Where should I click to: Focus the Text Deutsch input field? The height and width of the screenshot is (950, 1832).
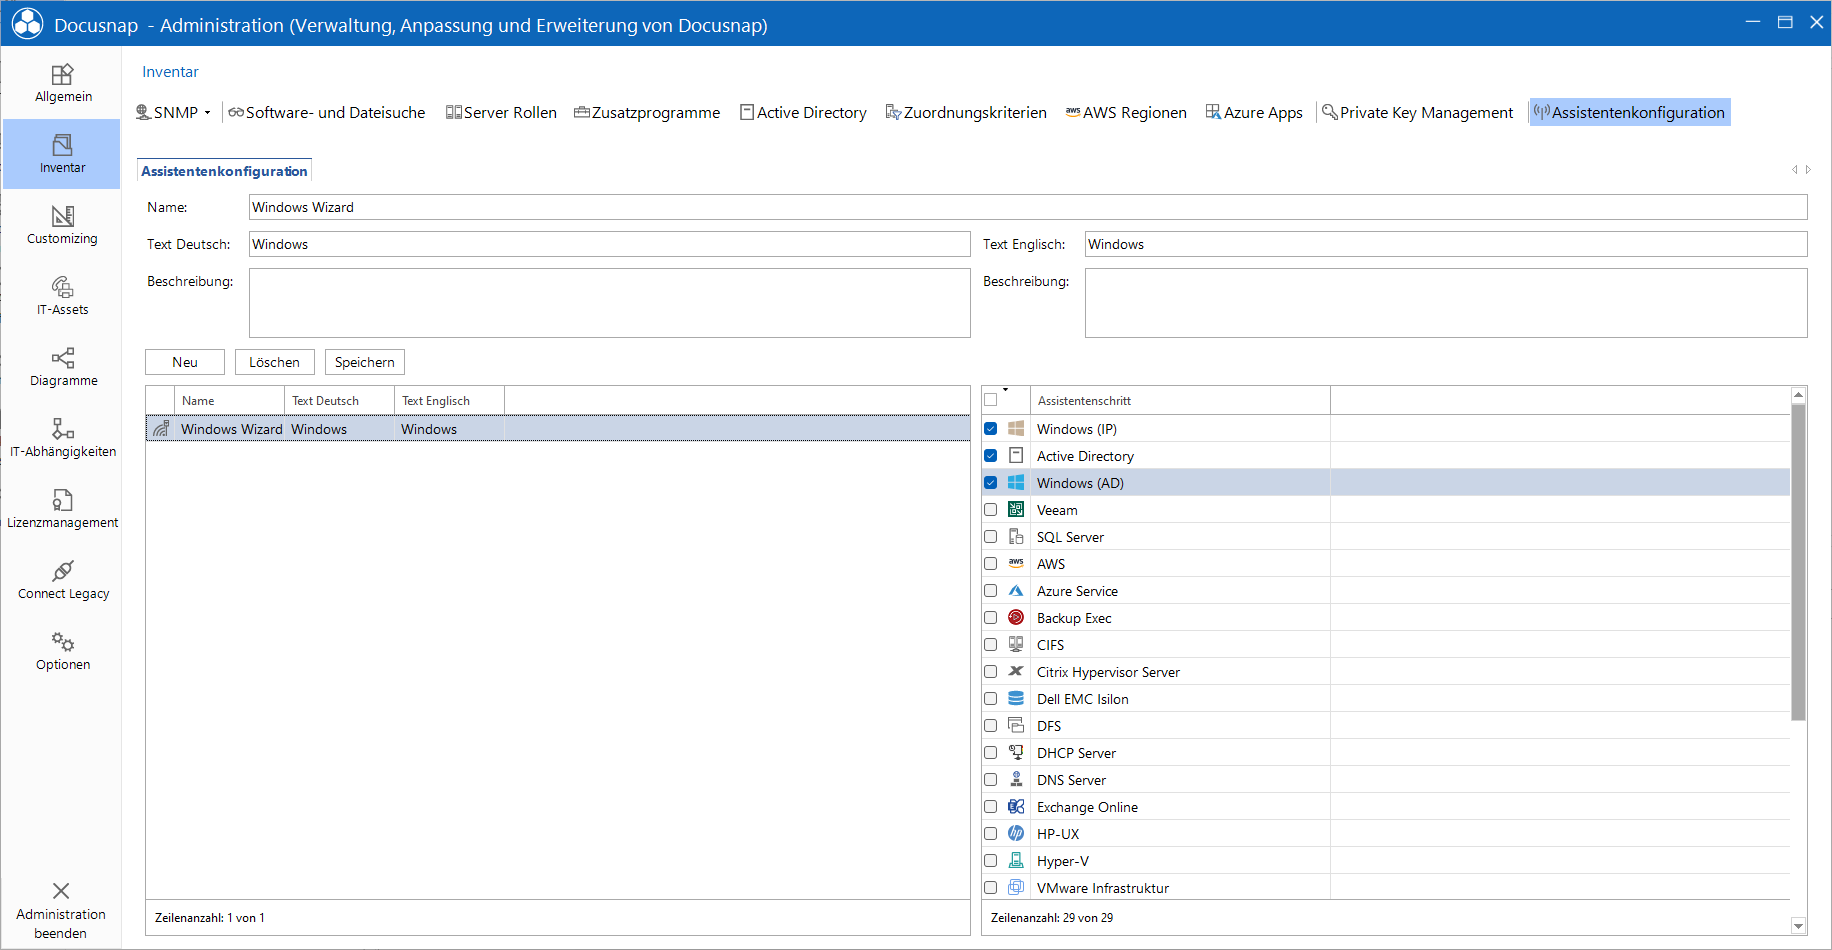tap(609, 244)
